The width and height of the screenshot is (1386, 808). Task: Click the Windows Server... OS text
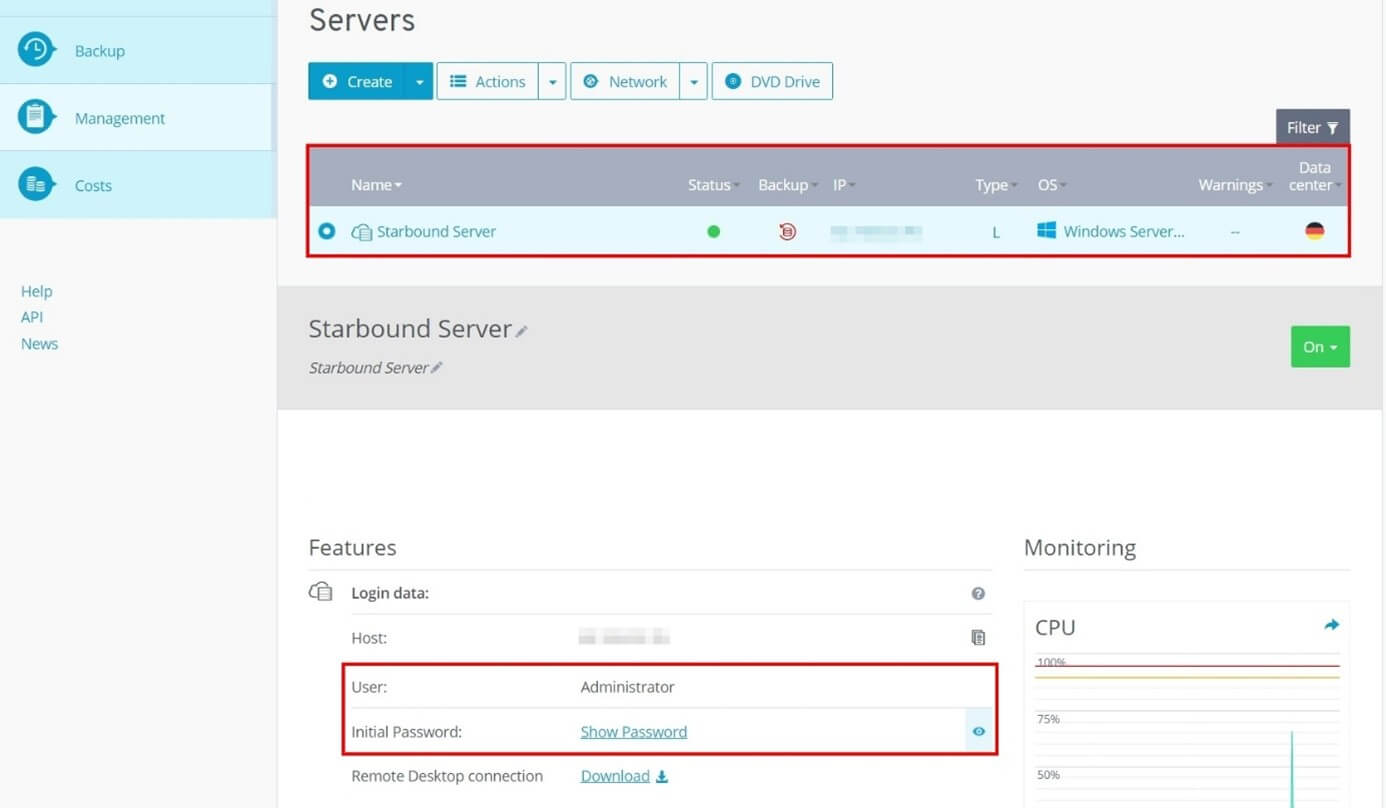pyautogui.click(x=1124, y=231)
